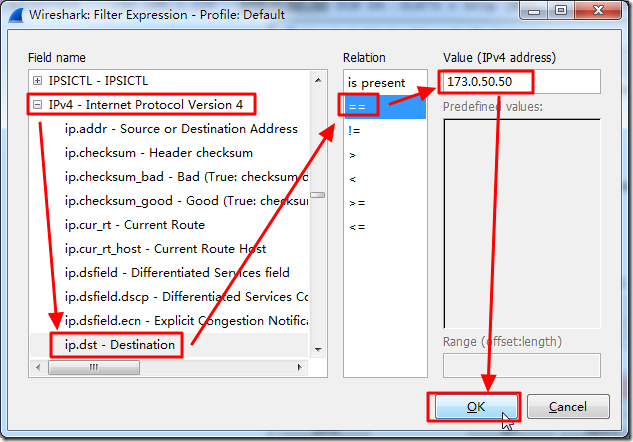
Task: Select ip.cur_rt_host Current Route Host
Action: pos(166,249)
